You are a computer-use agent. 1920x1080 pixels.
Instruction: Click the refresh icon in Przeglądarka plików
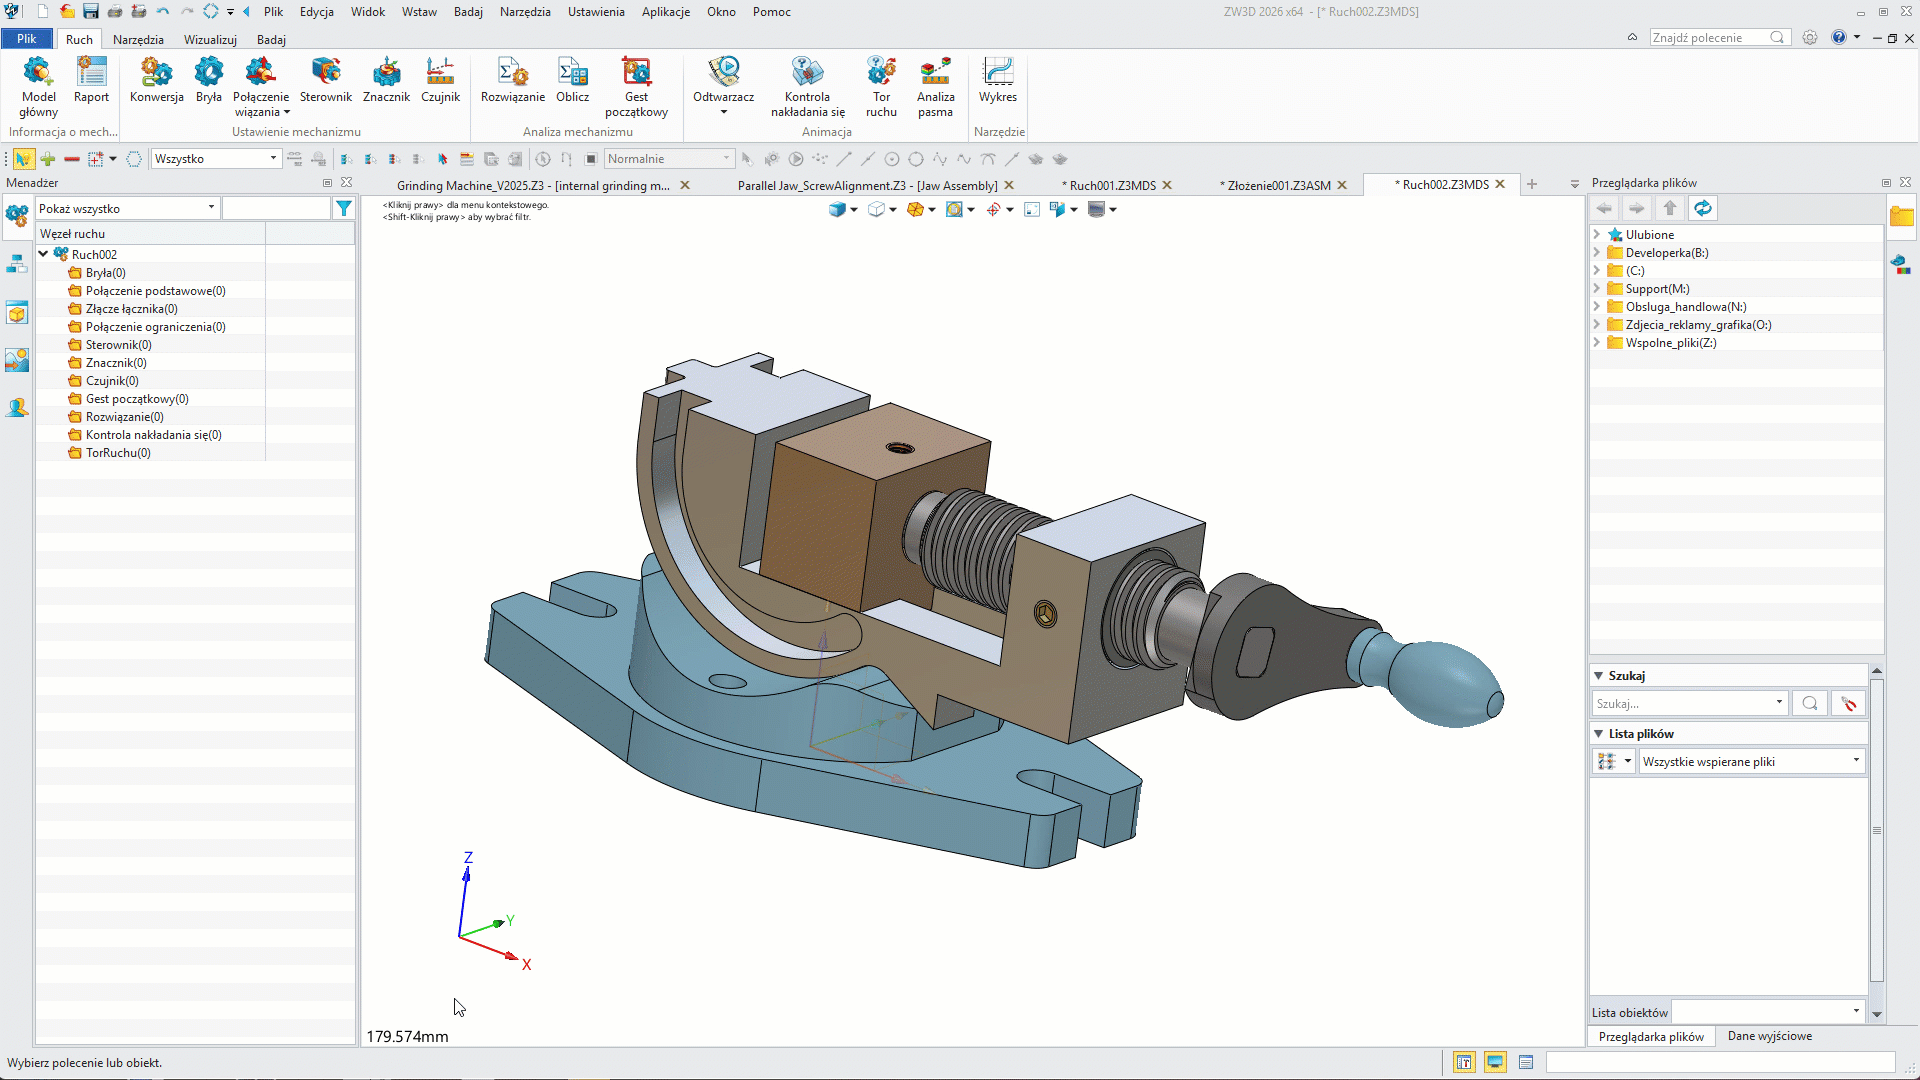(1703, 208)
